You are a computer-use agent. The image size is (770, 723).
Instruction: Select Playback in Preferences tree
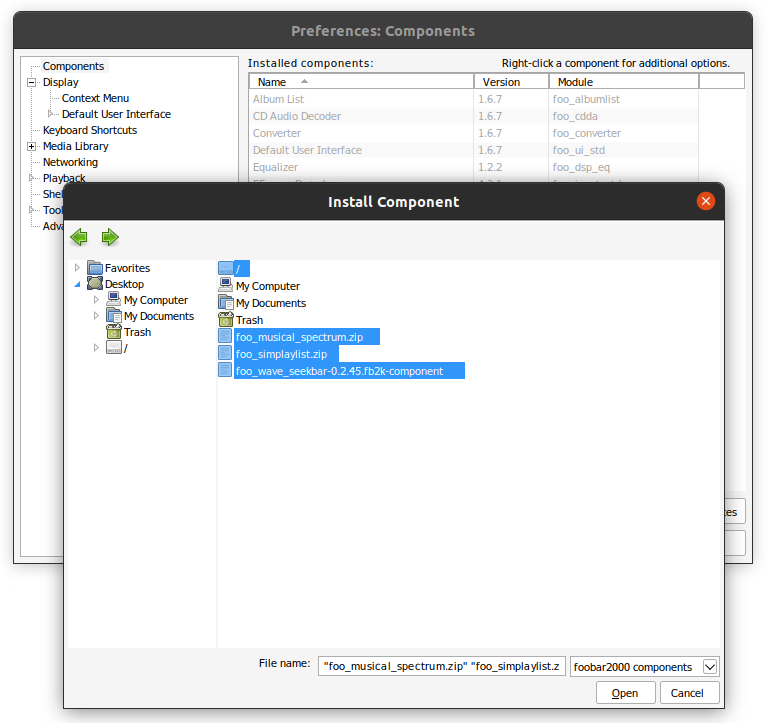[x=64, y=177]
